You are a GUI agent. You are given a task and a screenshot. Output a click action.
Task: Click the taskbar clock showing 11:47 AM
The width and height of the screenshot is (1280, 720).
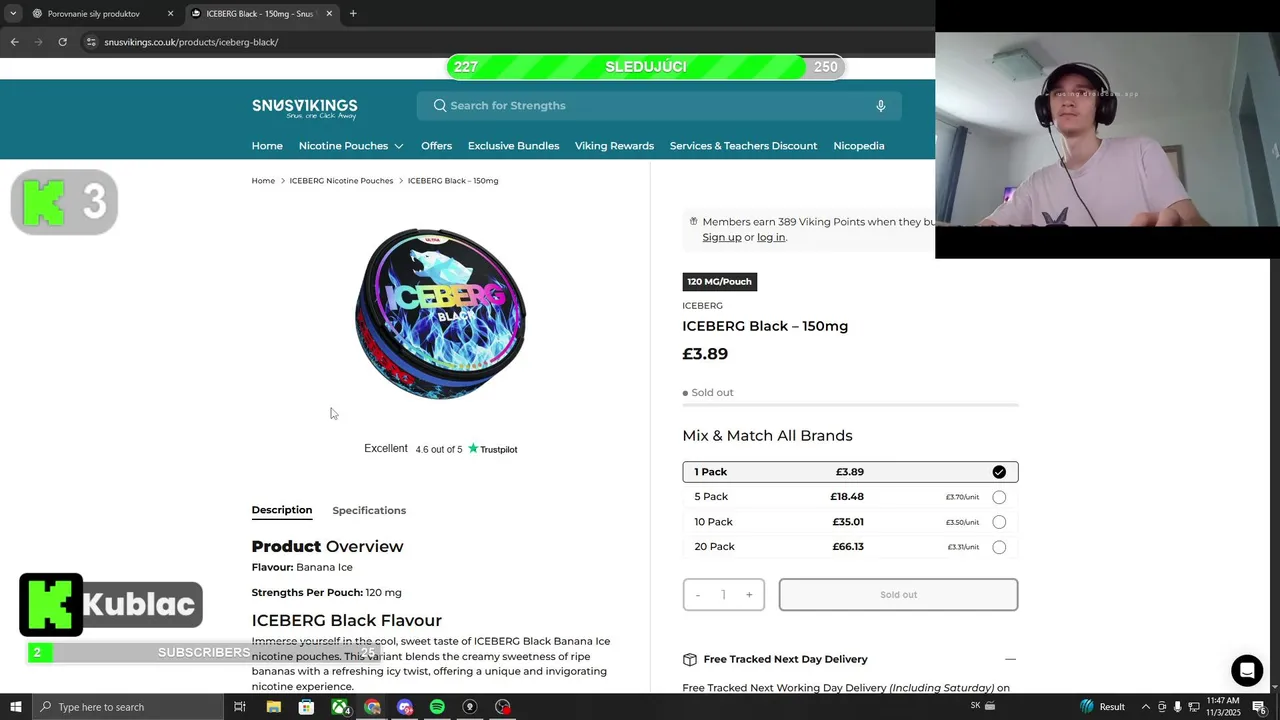point(1223,707)
